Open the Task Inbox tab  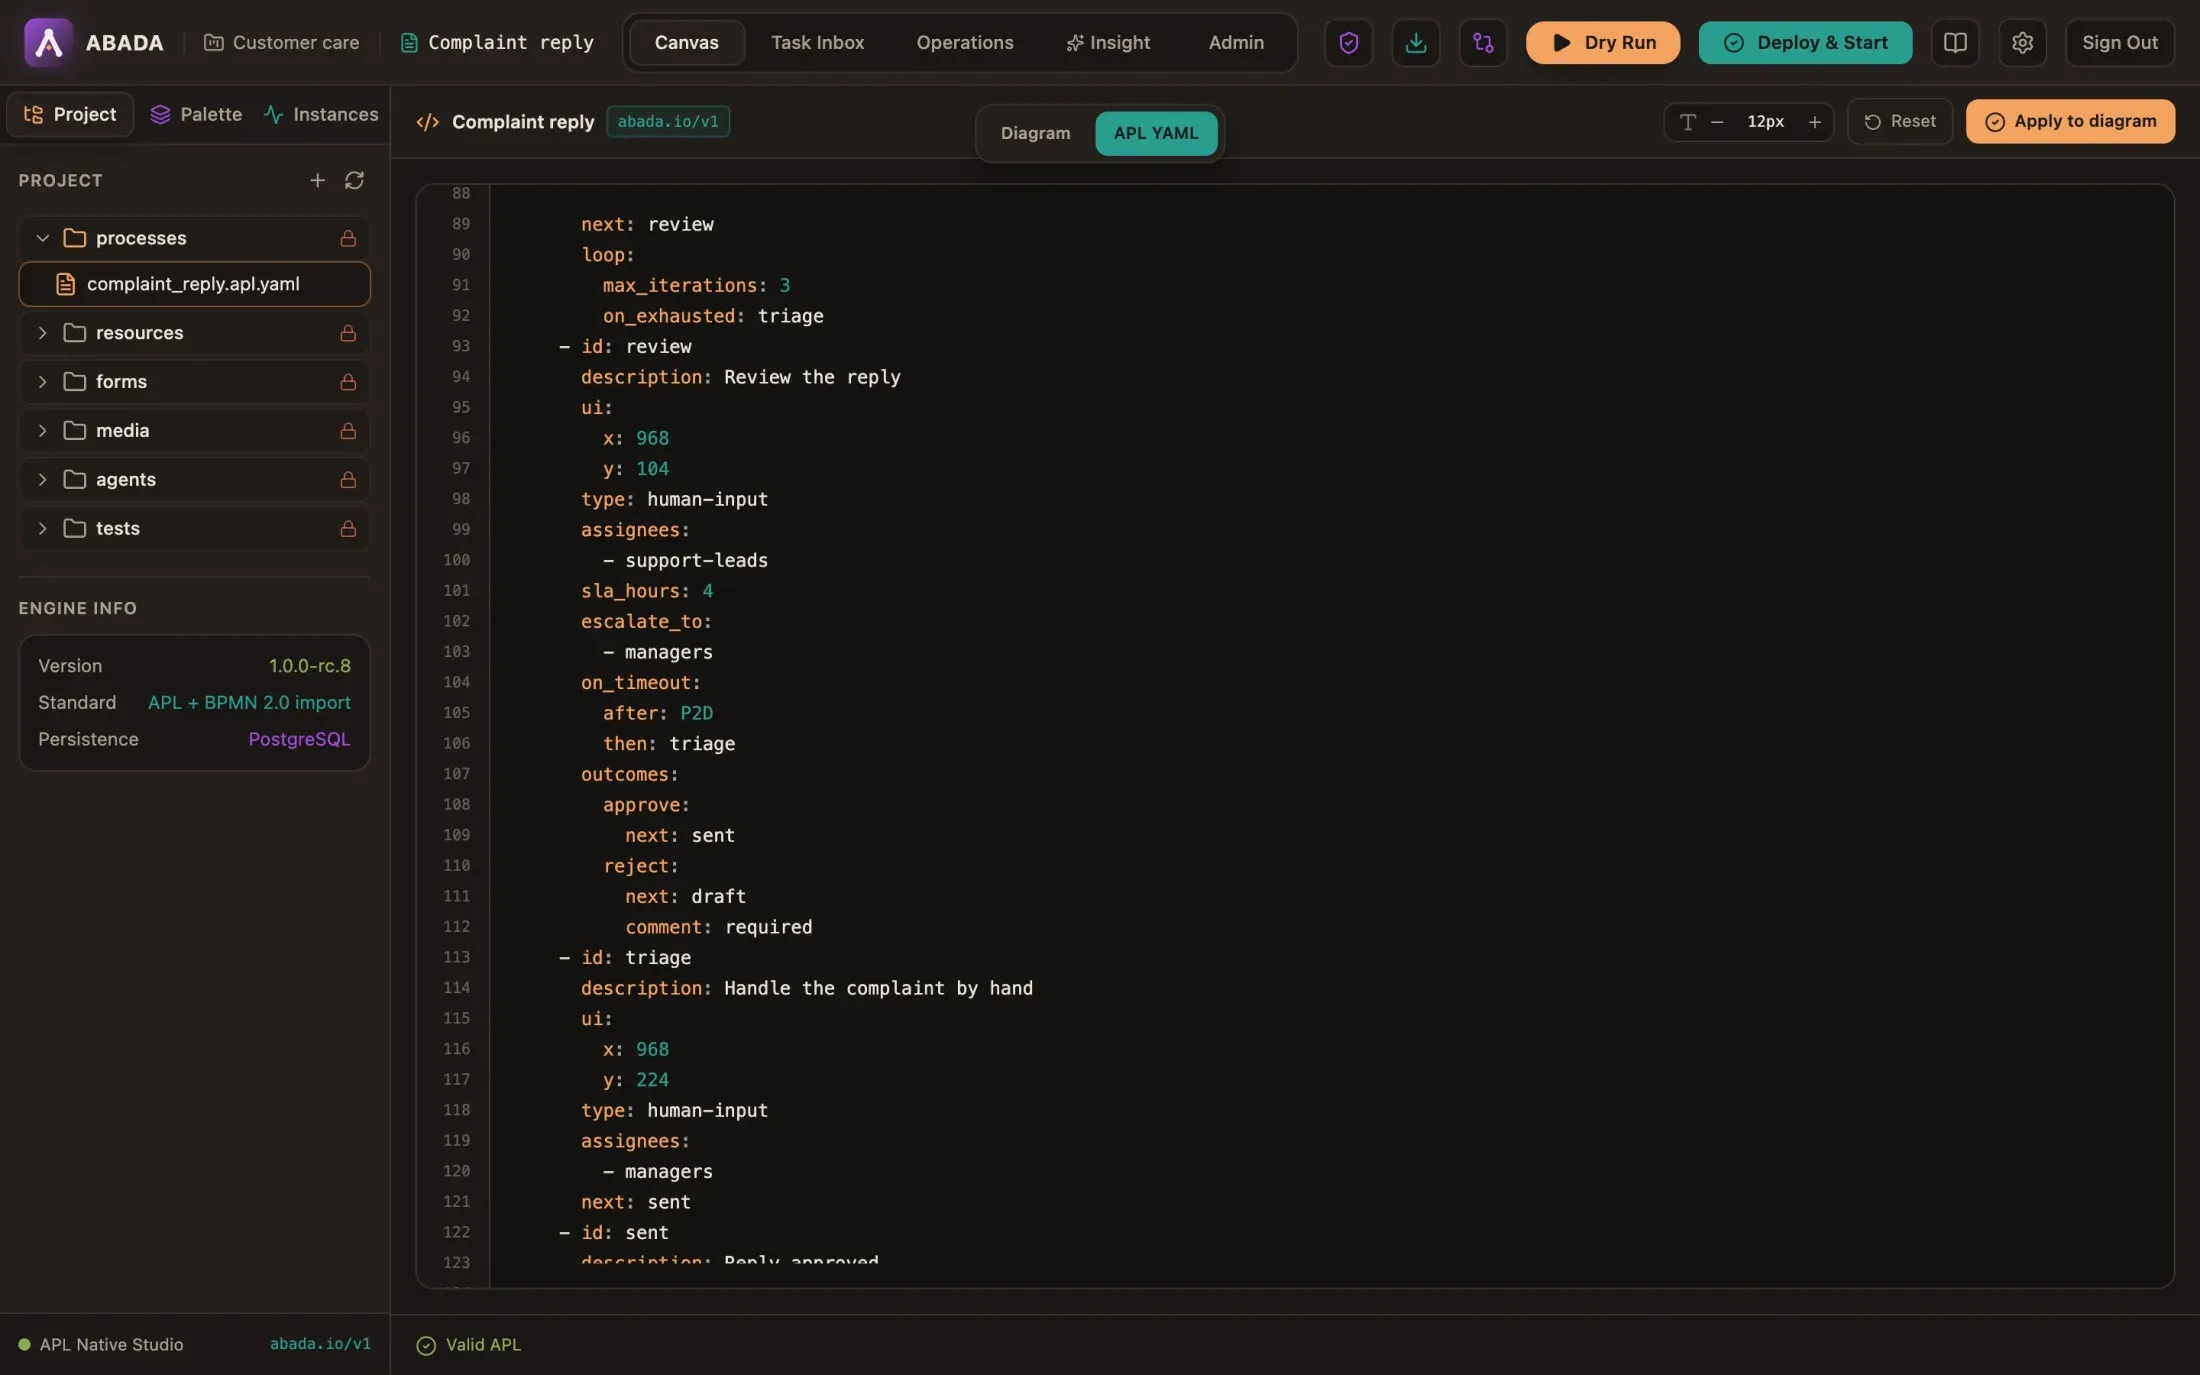point(817,42)
